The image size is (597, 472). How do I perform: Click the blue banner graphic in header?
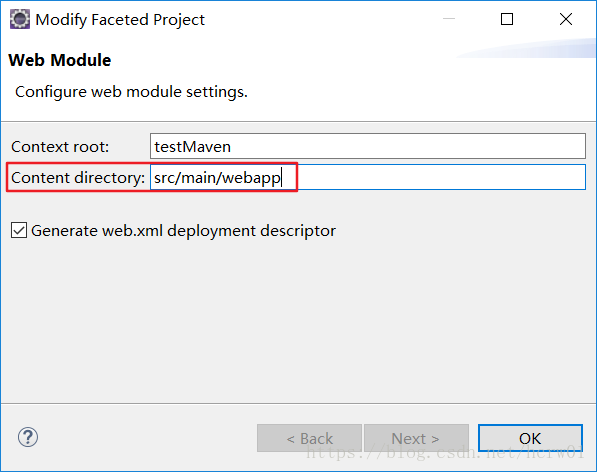(527, 48)
